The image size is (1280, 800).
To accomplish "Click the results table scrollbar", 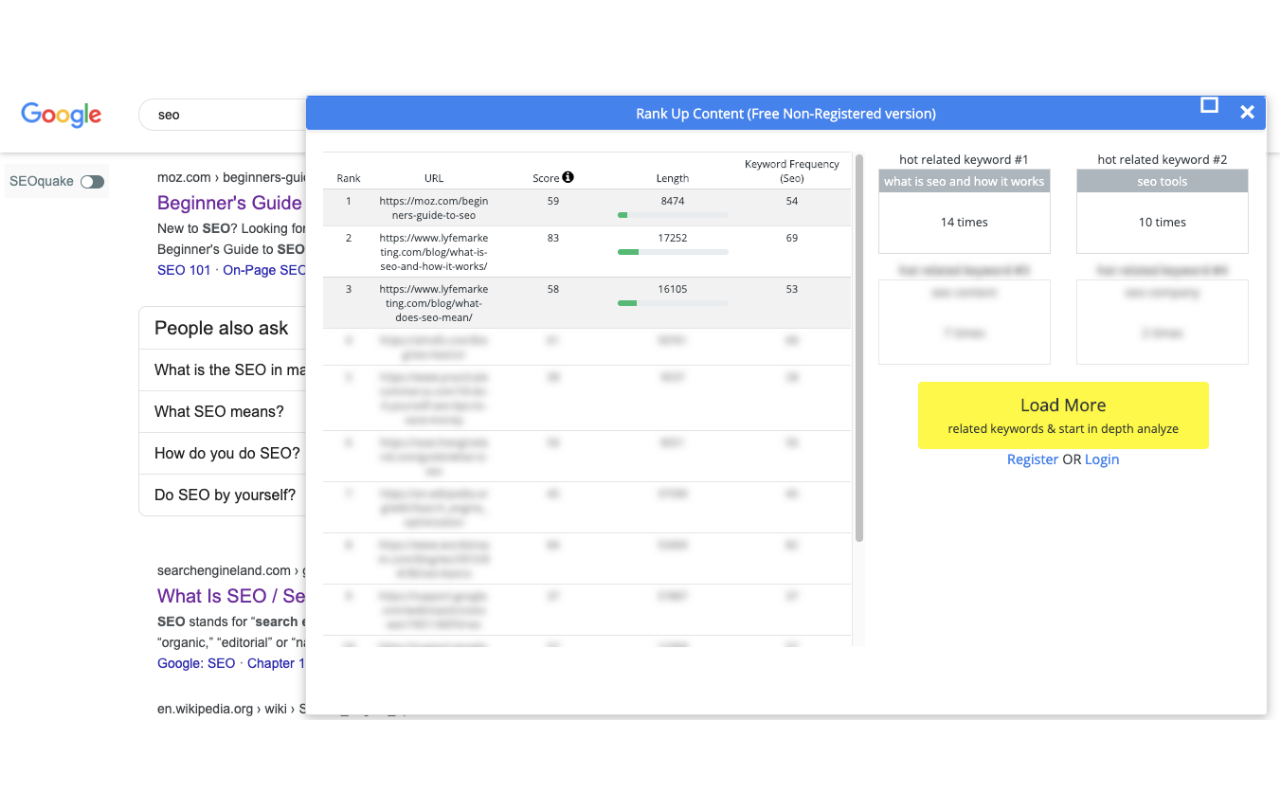I will [859, 347].
